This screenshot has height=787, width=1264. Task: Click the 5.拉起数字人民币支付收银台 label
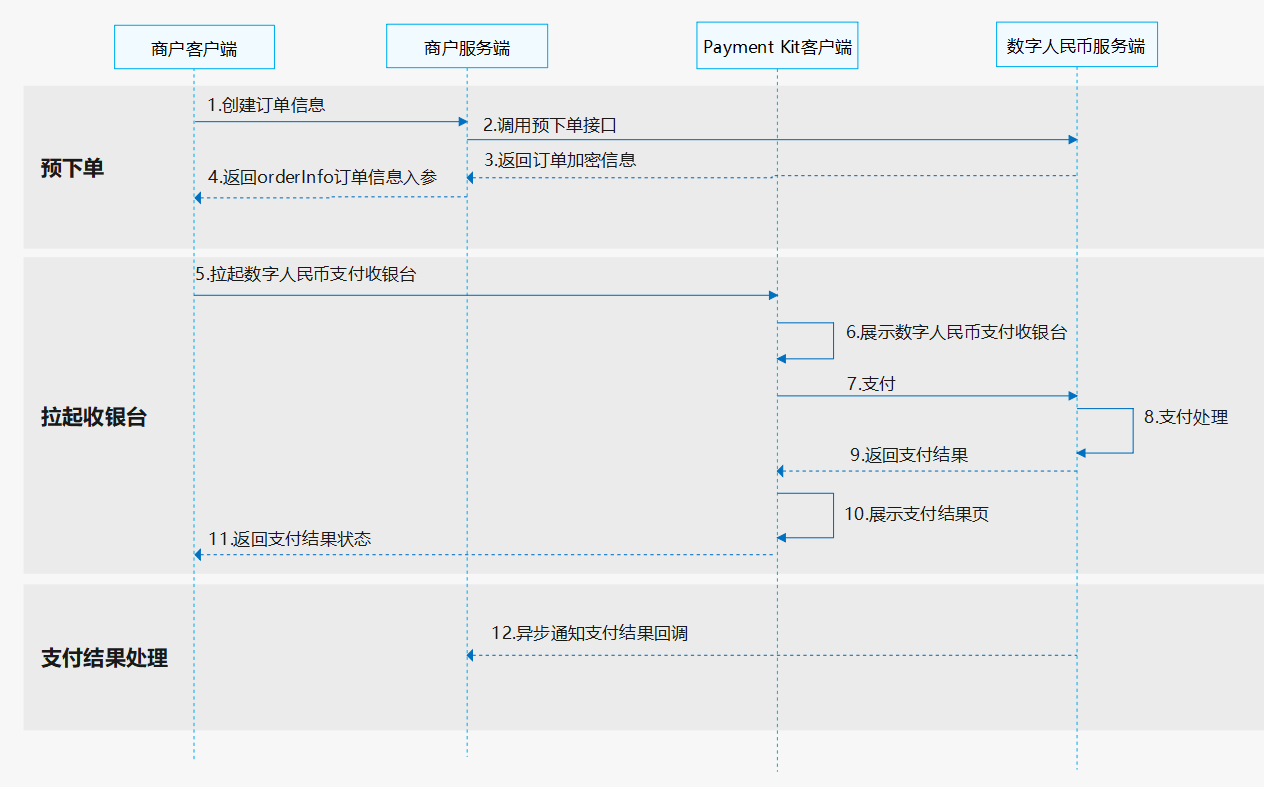tap(305, 274)
